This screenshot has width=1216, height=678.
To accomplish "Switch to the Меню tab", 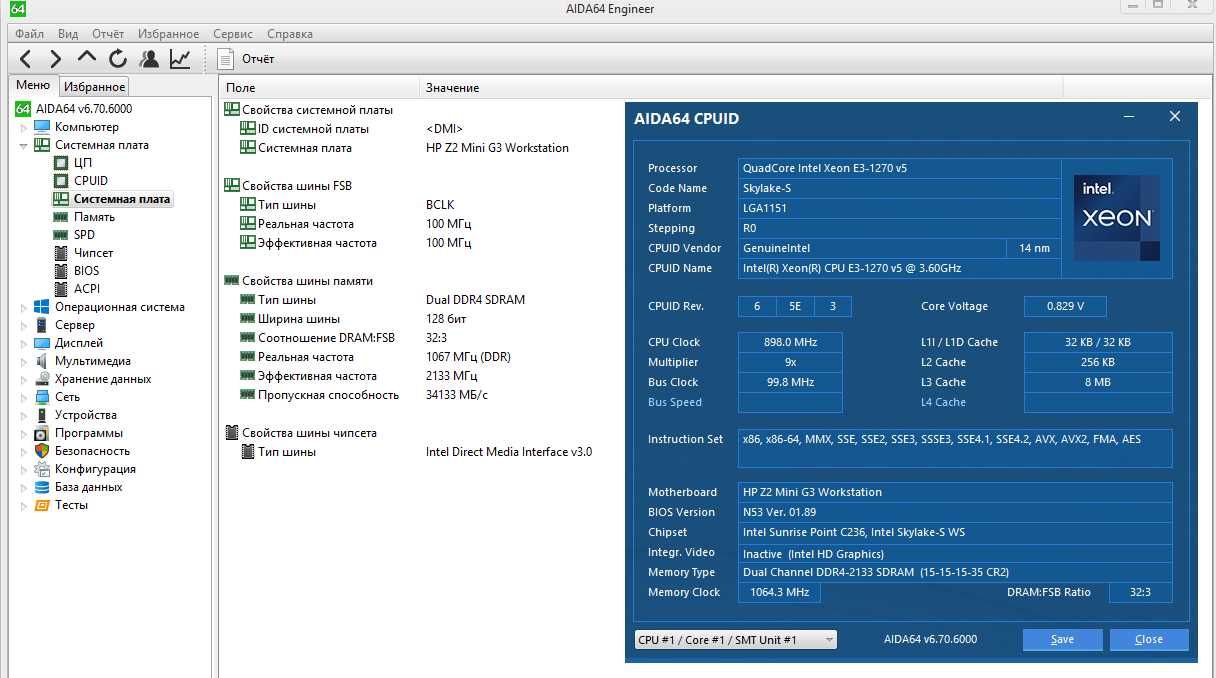I will pos(33,86).
